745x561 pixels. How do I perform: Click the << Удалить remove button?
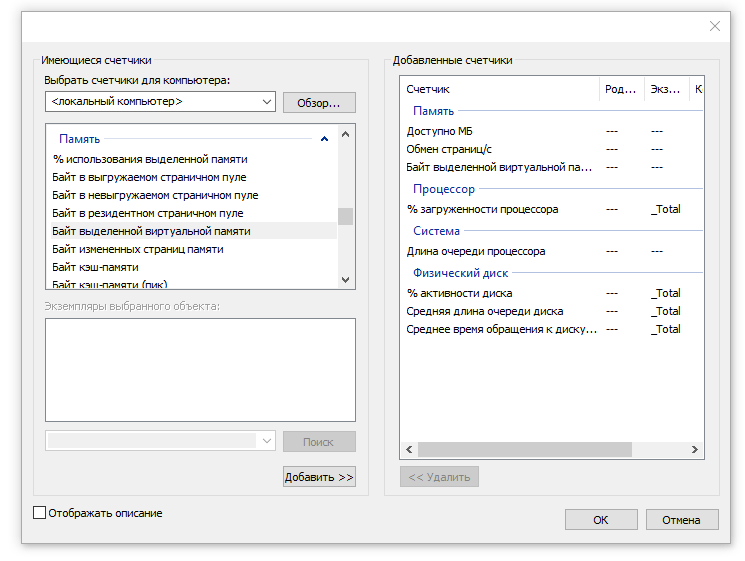[x=439, y=477]
